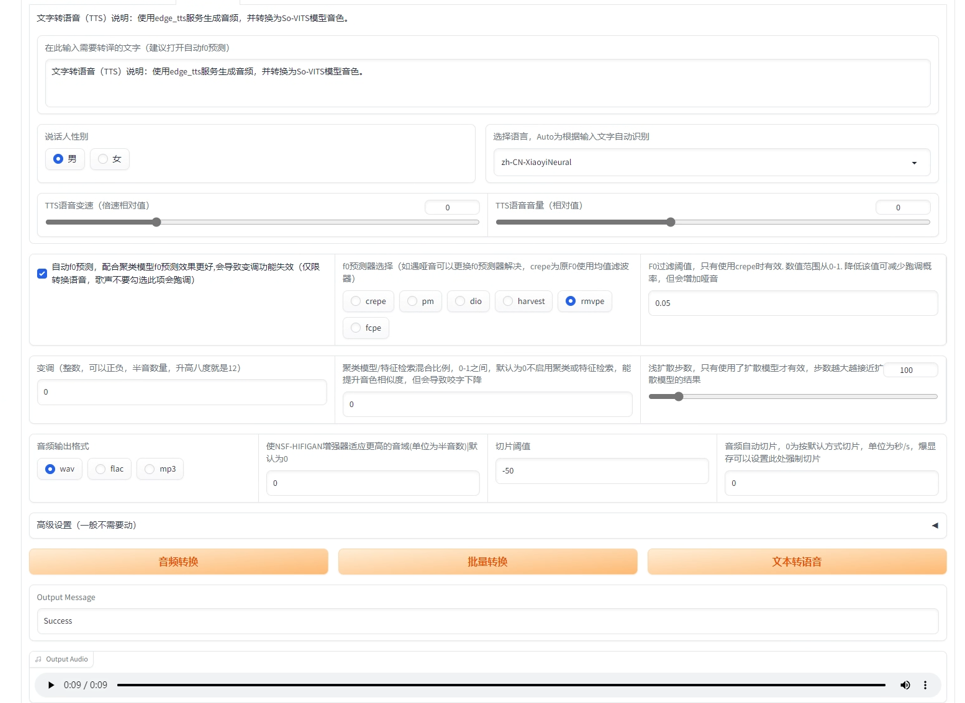This screenshot has height=703, width=965.
Task: Play the output audio
Action: (51, 685)
